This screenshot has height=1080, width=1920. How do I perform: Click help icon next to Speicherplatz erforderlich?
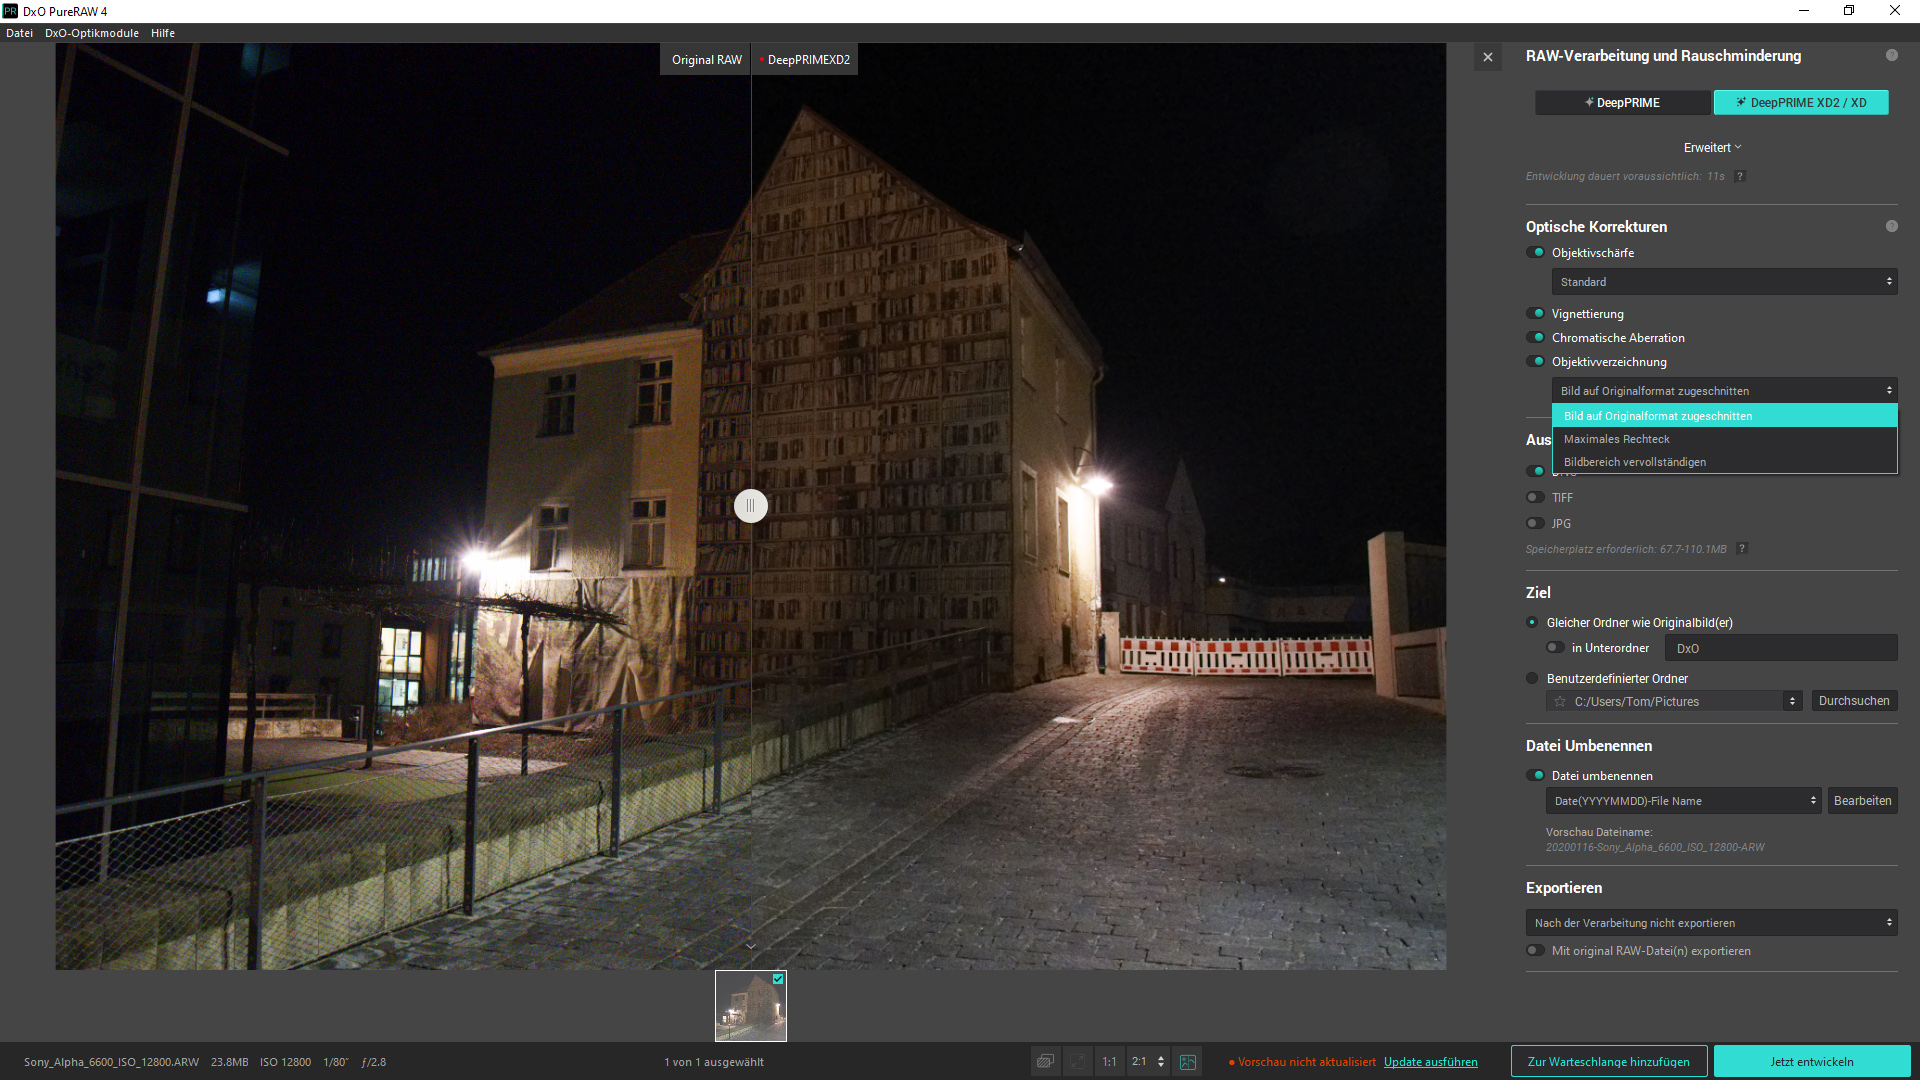(1742, 549)
